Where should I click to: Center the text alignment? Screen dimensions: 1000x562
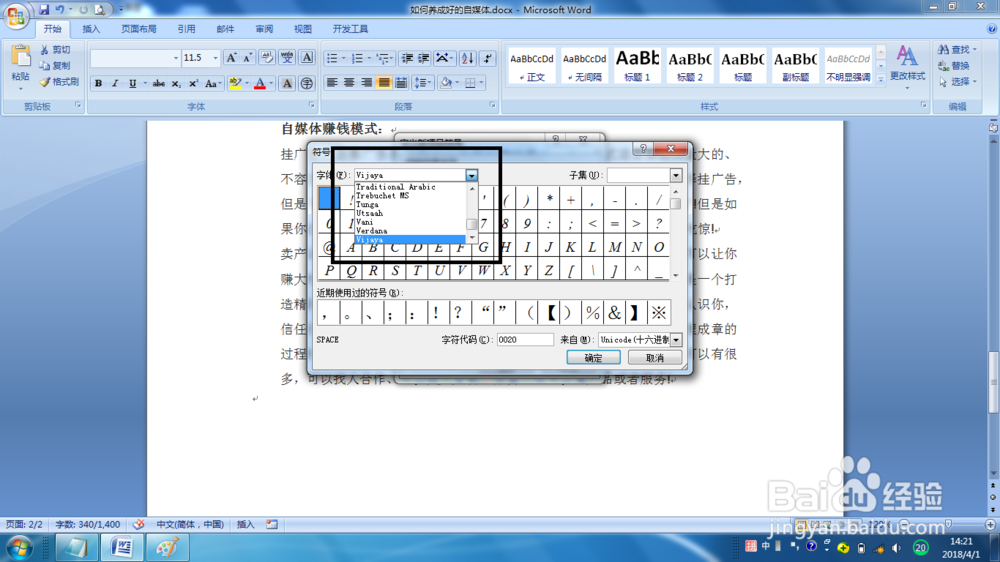click(349, 83)
